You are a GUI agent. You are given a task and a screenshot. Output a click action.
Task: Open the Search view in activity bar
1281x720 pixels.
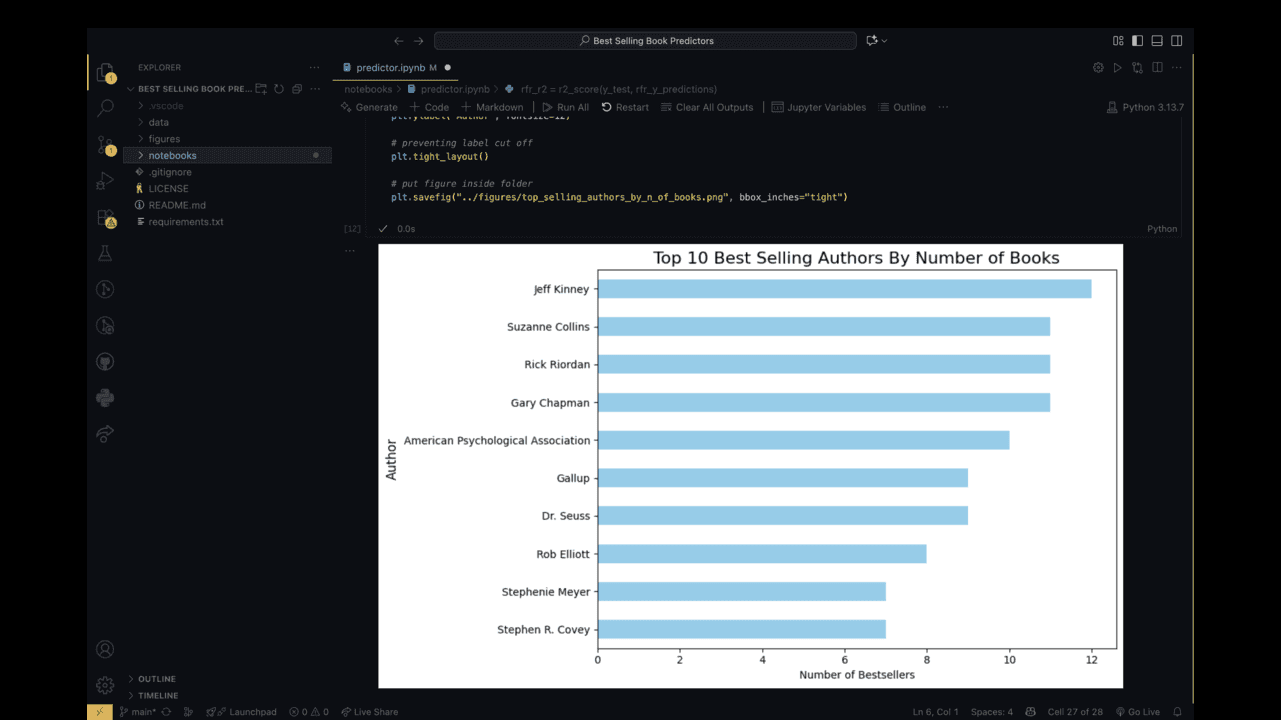tap(105, 108)
